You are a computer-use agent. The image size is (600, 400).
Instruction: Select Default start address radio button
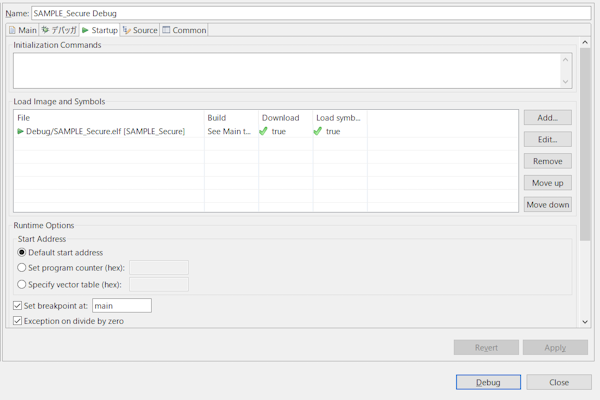click(22, 252)
